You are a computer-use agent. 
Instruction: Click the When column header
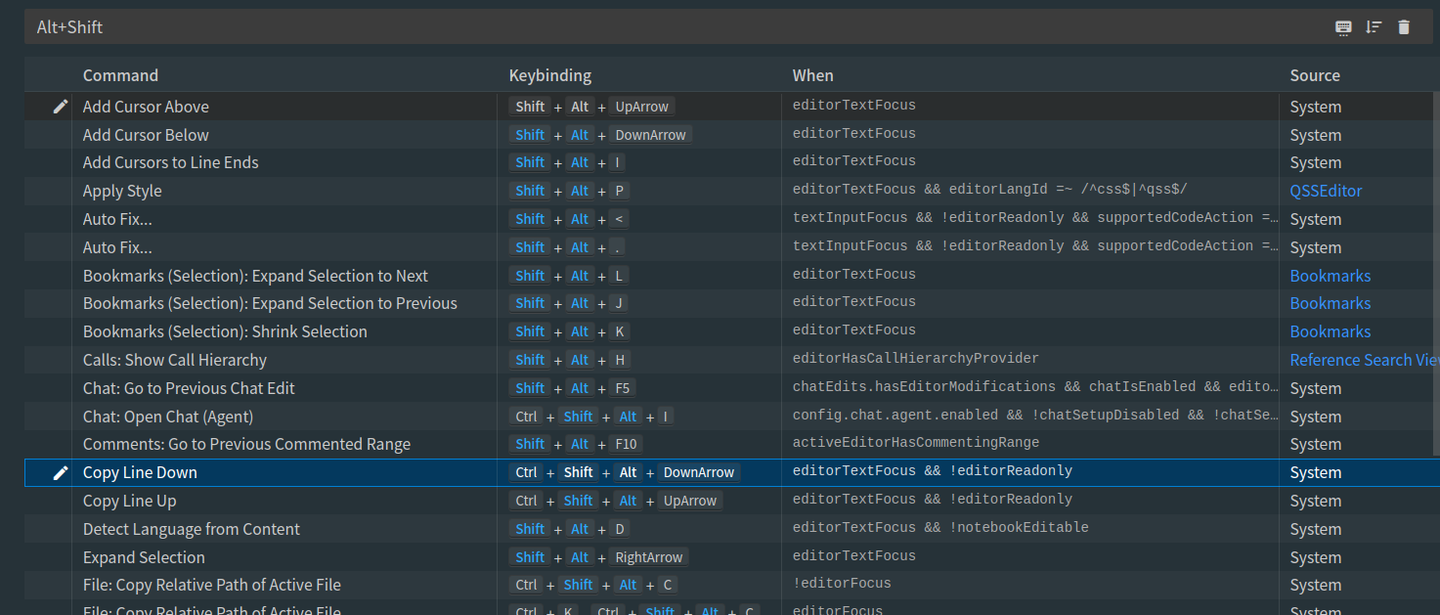pyautogui.click(x=813, y=75)
